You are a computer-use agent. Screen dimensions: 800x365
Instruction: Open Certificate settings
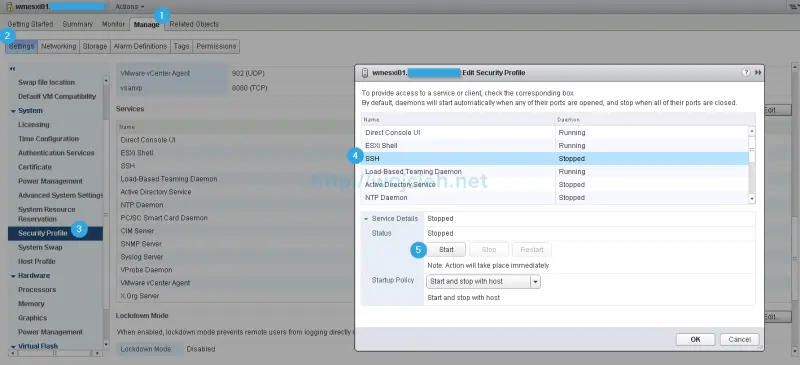pos(35,167)
